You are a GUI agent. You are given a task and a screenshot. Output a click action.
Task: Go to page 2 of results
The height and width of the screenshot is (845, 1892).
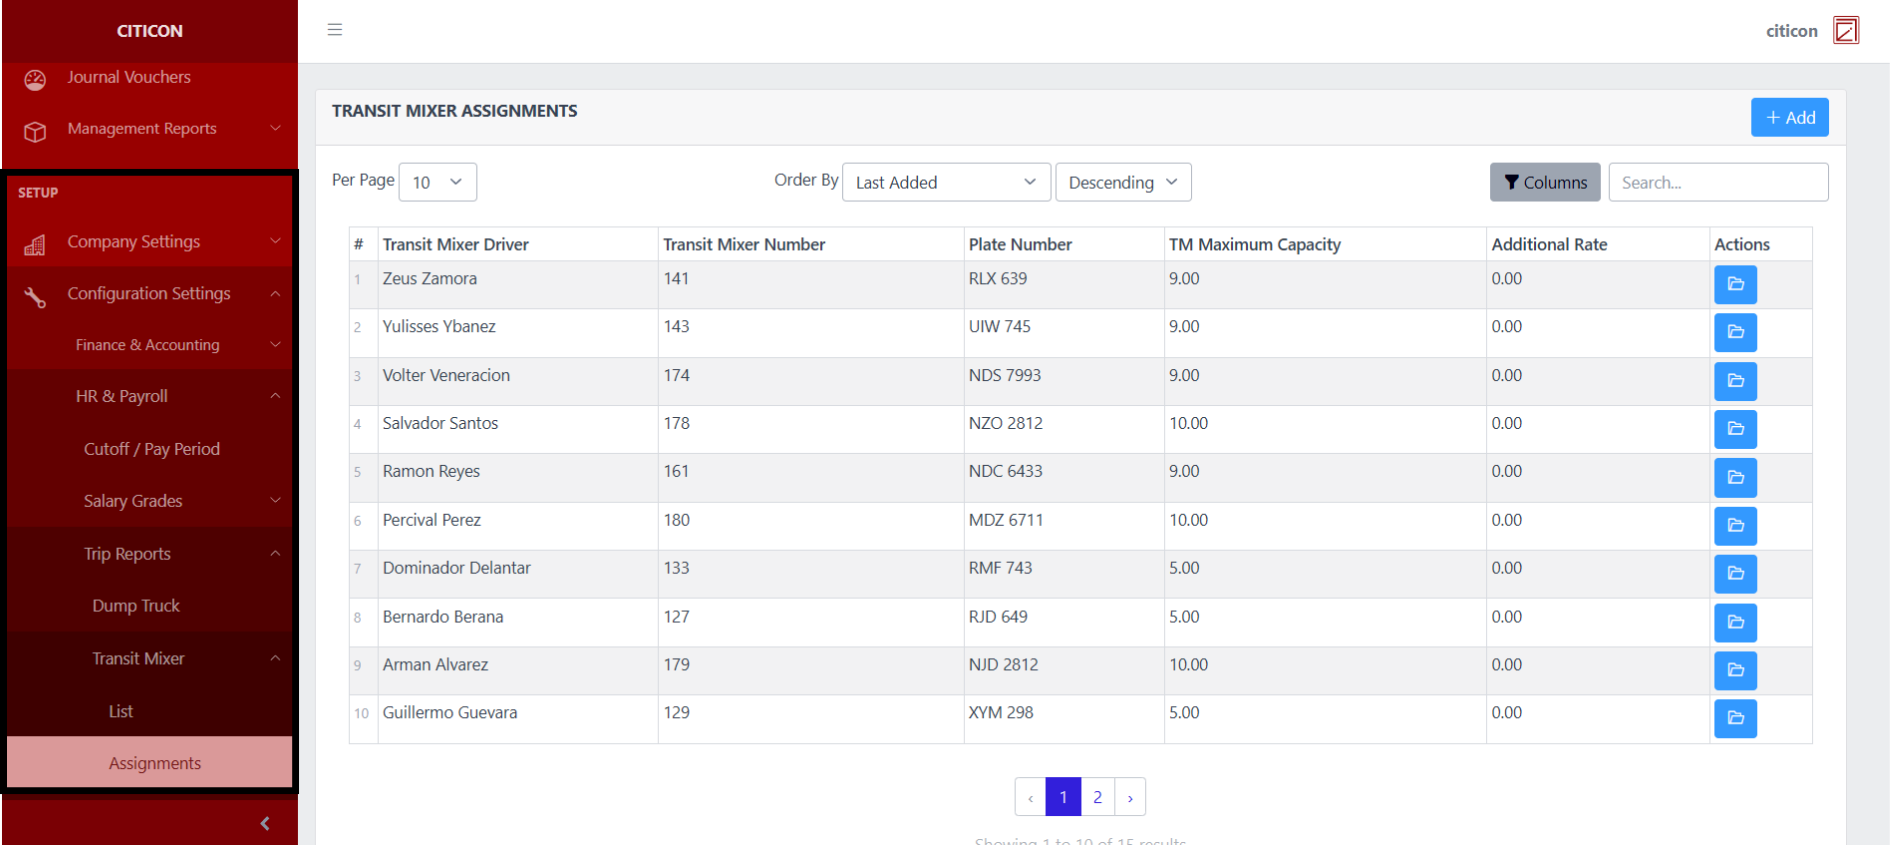1097,797
